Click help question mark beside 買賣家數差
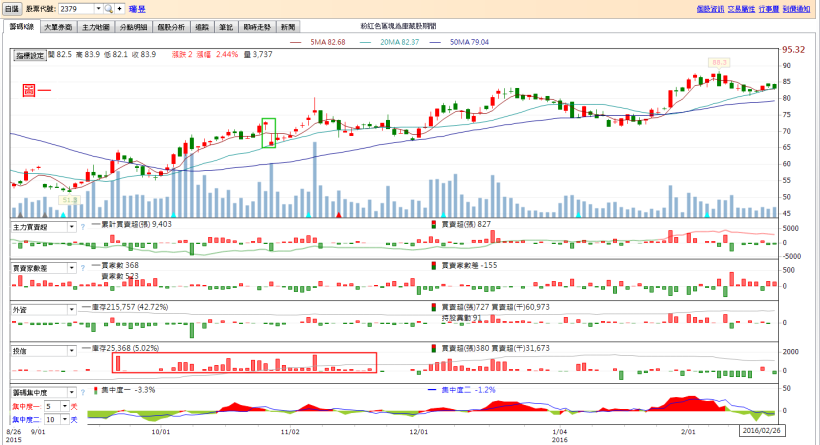Screen dimensions: 820x445 coord(82,268)
